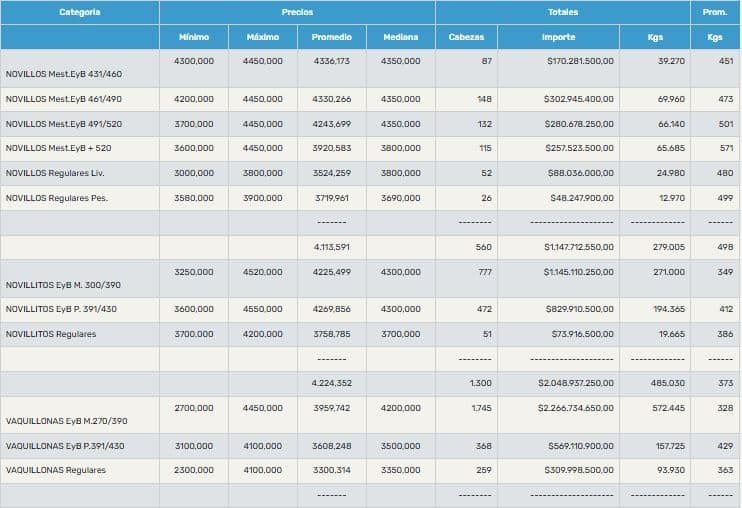Click the Promedio column header
This screenshot has height=508, width=742.
(332, 37)
